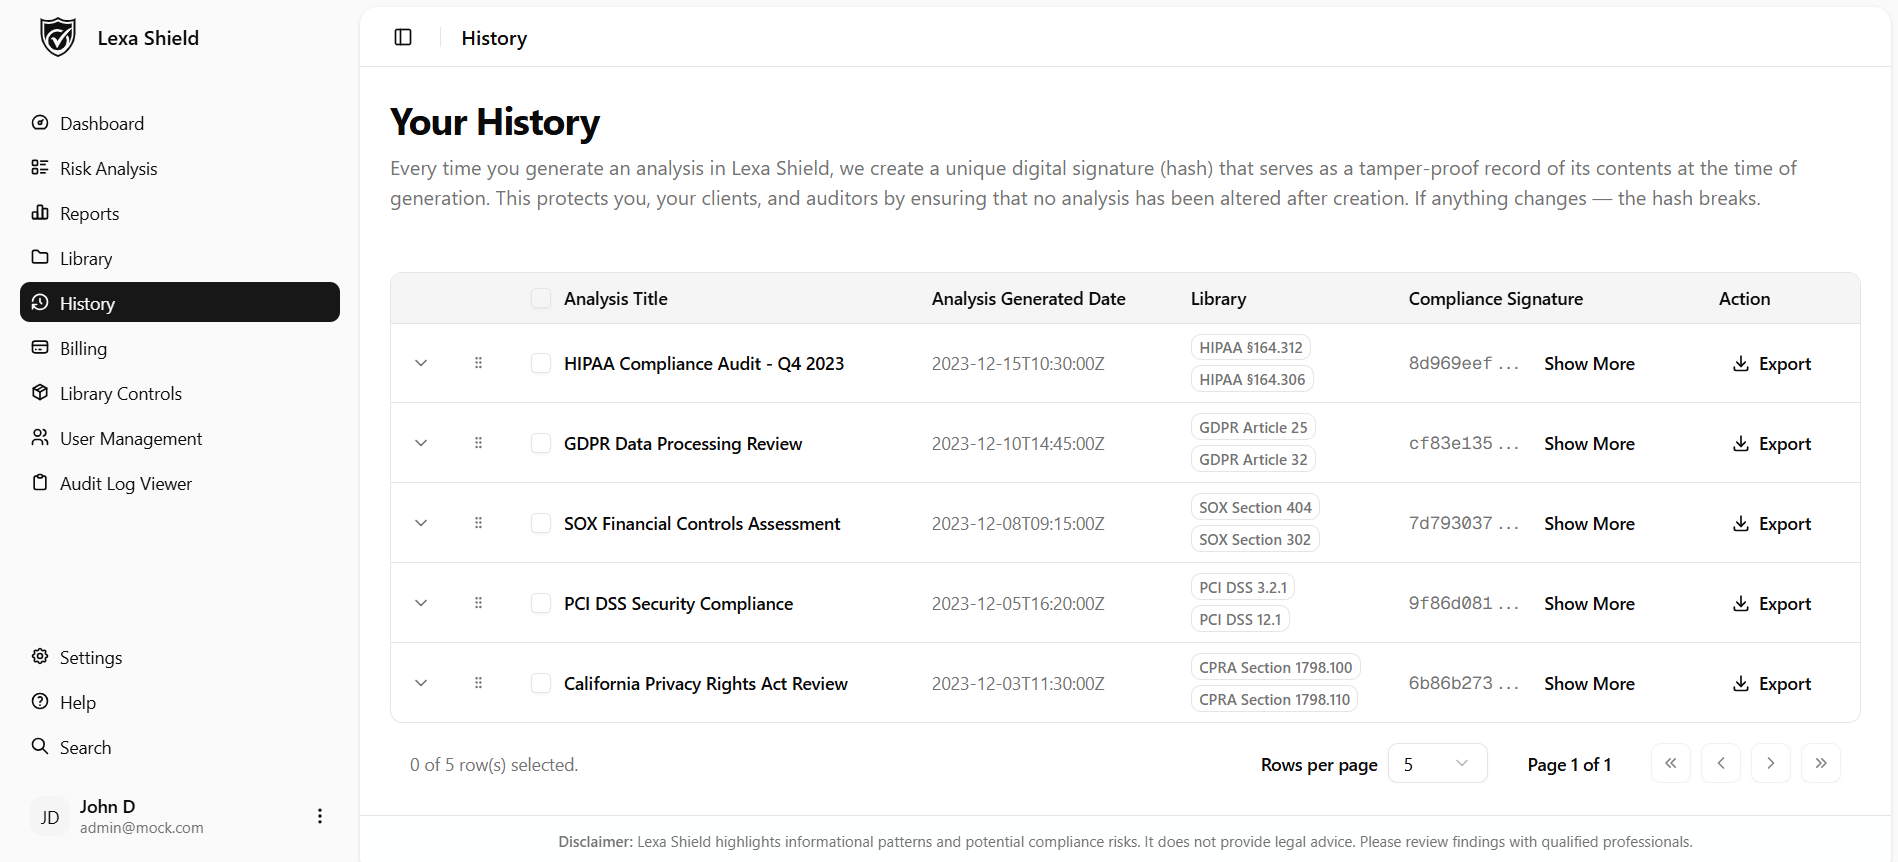Navigate to History in the sidebar menu
1898x862 pixels.
tap(88, 303)
